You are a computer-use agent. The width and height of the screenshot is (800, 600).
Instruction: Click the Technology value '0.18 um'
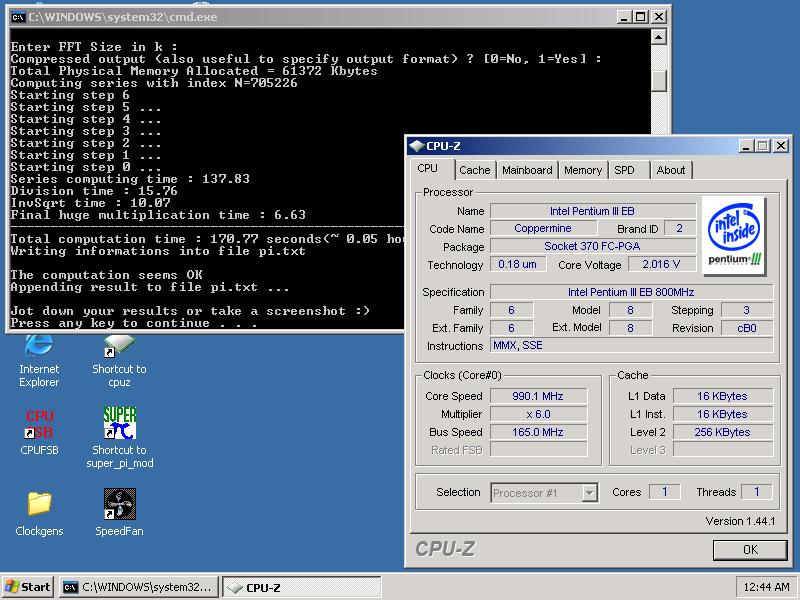(x=518, y=264)
